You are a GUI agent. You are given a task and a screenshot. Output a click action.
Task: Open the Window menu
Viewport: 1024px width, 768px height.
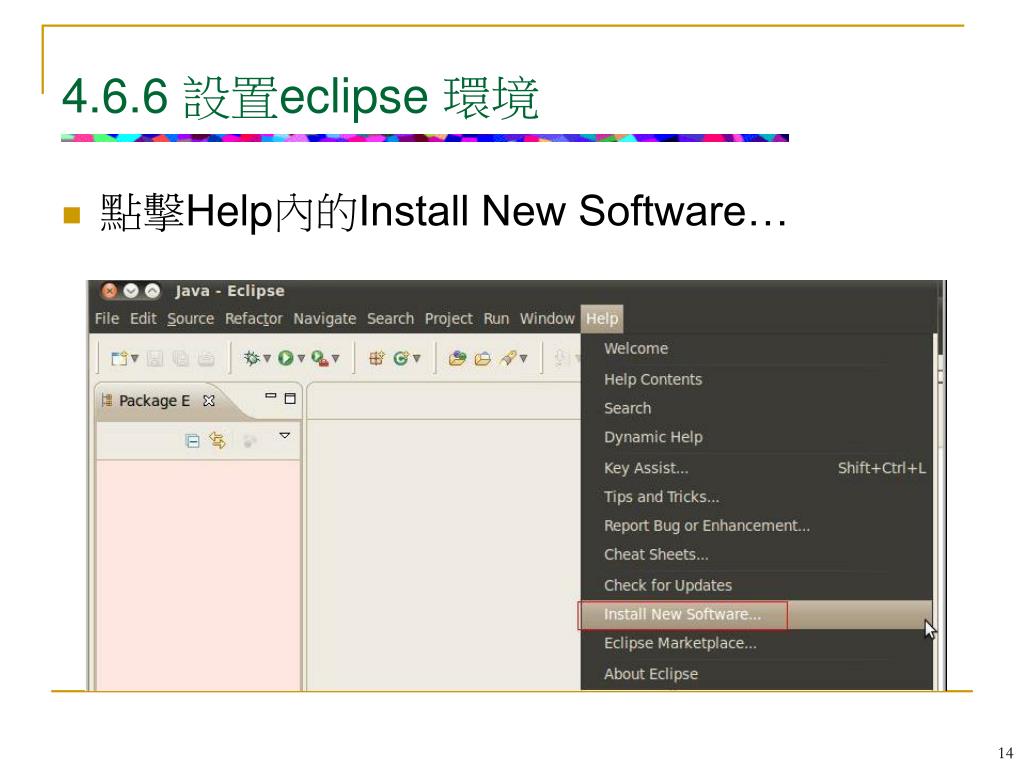547,318
